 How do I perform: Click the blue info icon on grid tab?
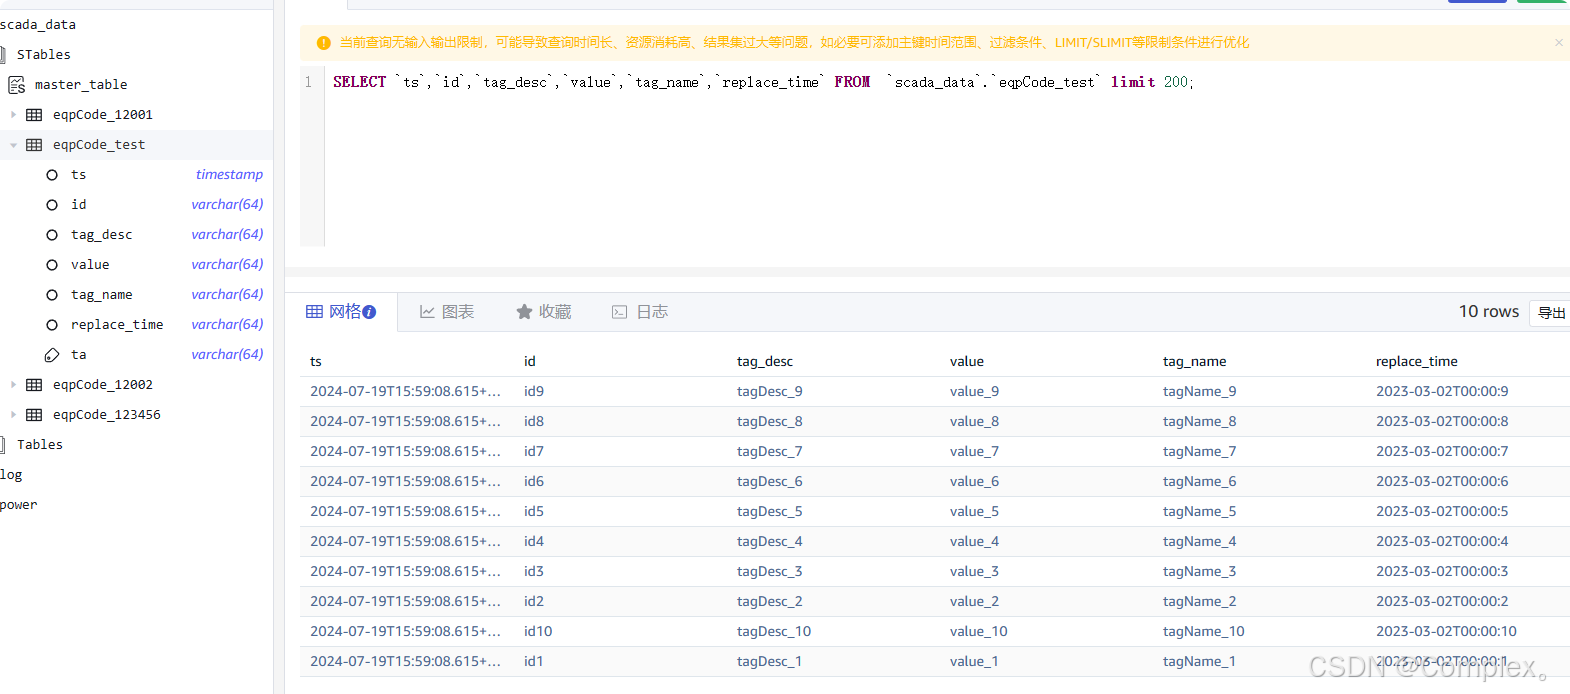(x=369, y=312)
